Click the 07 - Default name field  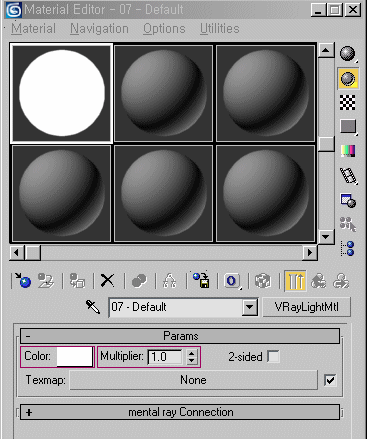[x=176, y=307]
